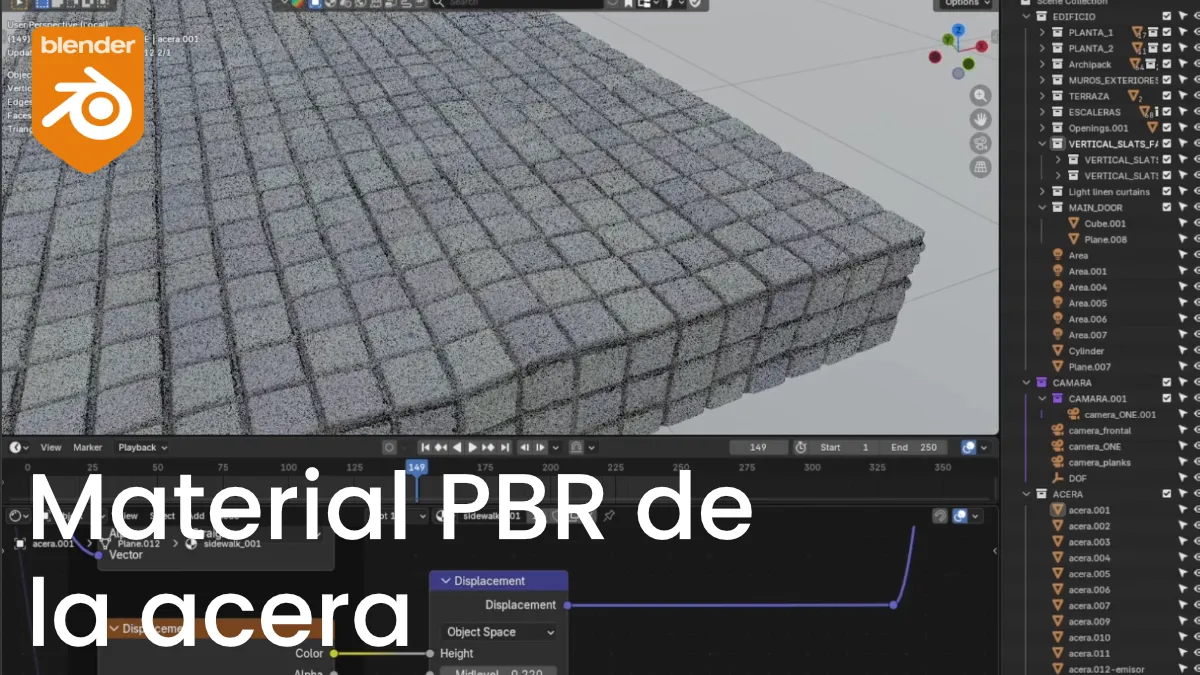The width and height of the screenshot is (1200, 675).
Task: Open the timeline View menu
Action: pos(51,447)
